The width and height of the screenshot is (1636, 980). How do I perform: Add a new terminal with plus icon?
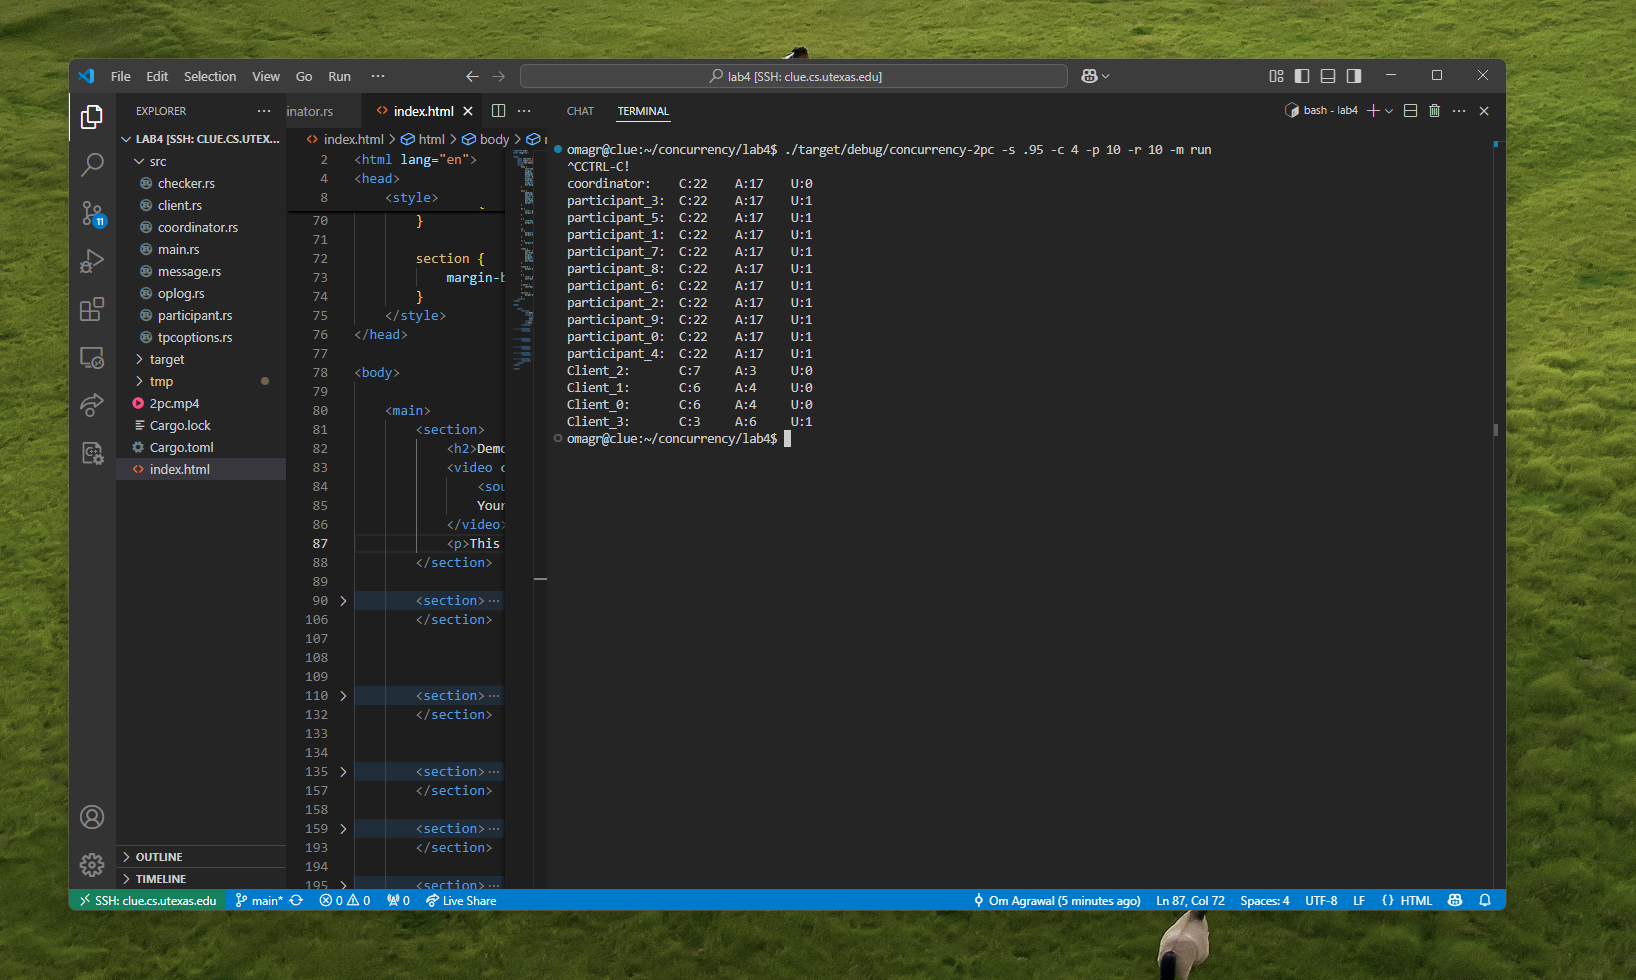[1373, 111]
